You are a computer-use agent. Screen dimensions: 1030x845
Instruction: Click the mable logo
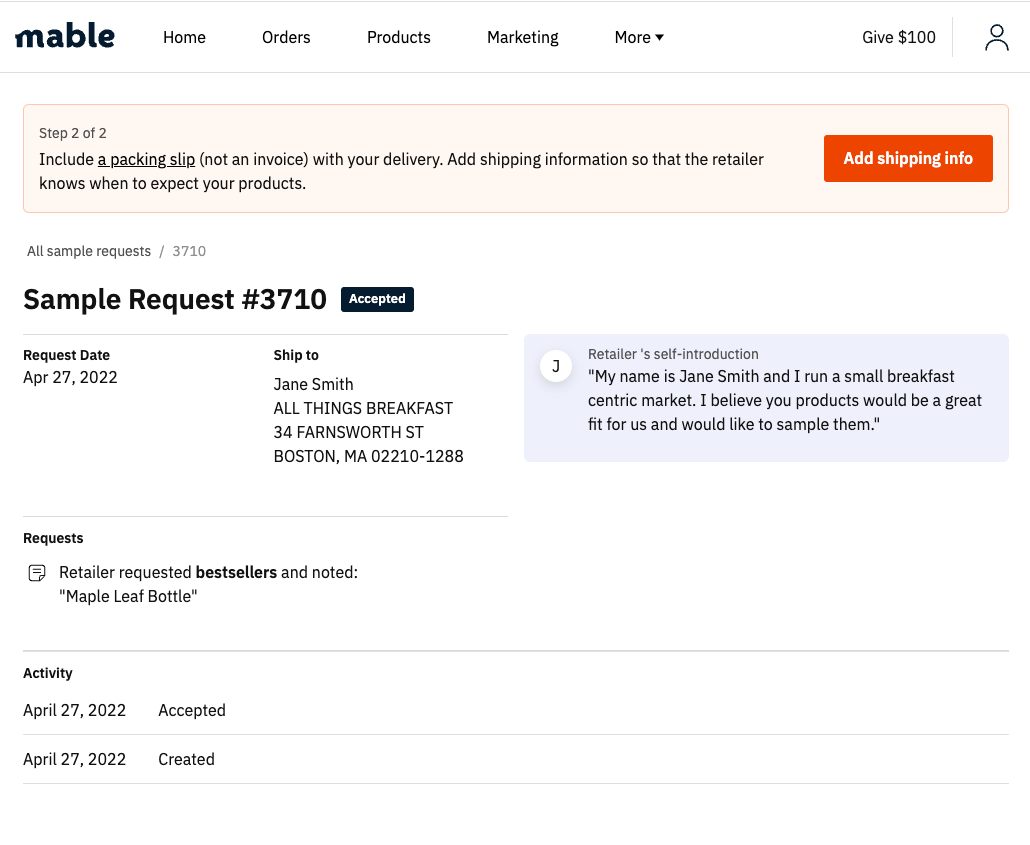pyautogui.click(x=64, y=36)
